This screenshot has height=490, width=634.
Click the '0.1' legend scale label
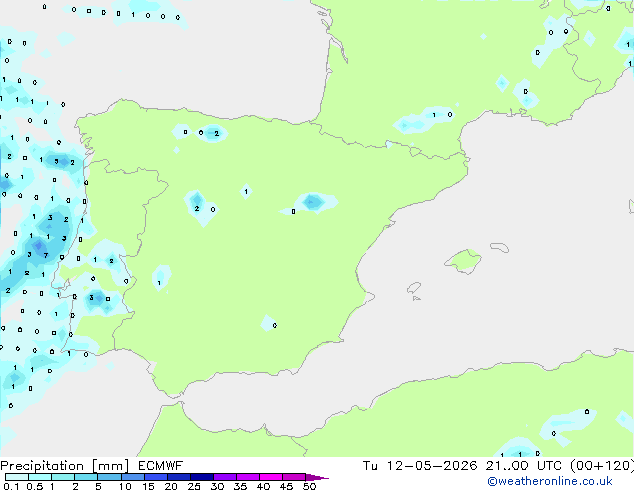click(x=11, y=486)
